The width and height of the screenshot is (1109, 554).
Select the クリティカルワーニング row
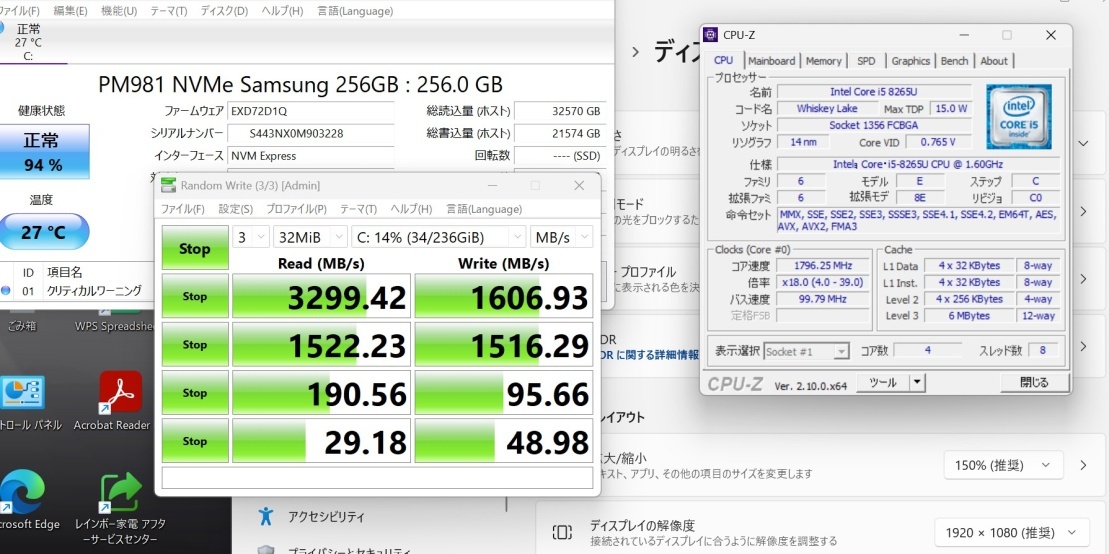(x=78, y=290)
